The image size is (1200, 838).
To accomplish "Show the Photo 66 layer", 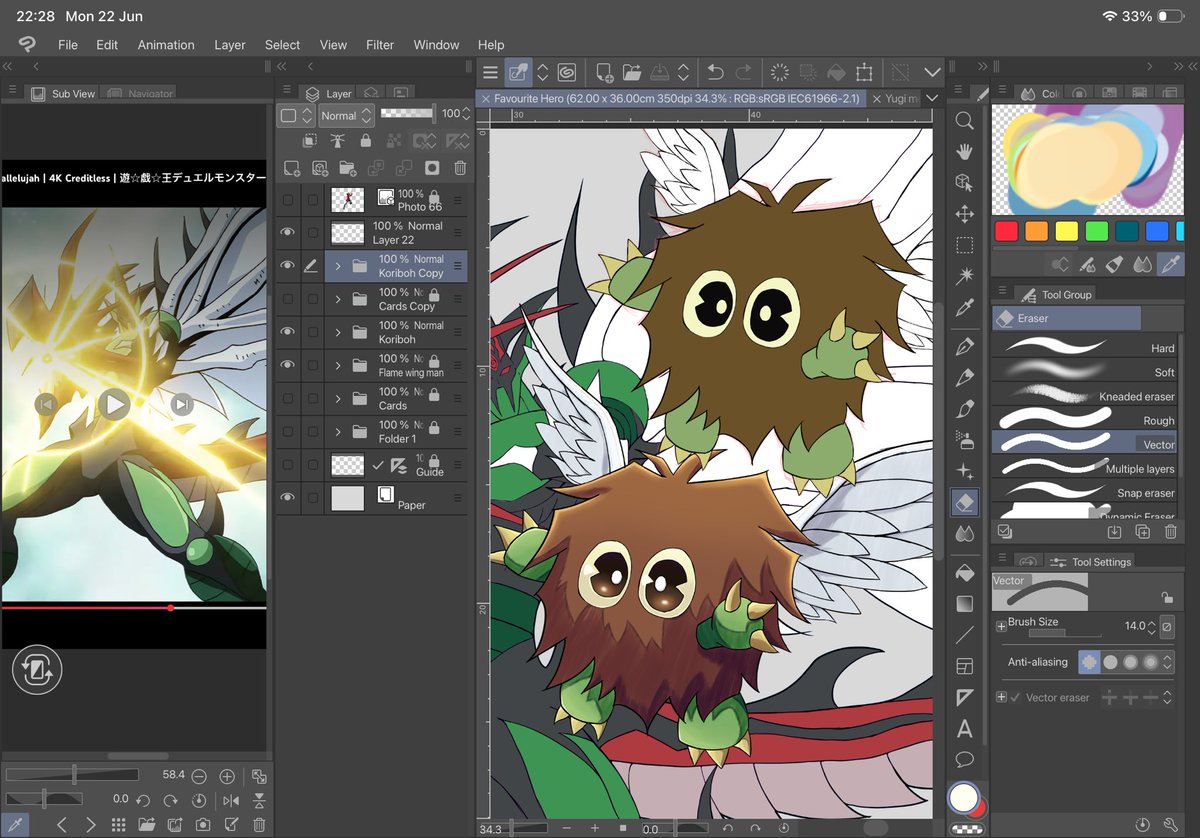I will (288, 200).
